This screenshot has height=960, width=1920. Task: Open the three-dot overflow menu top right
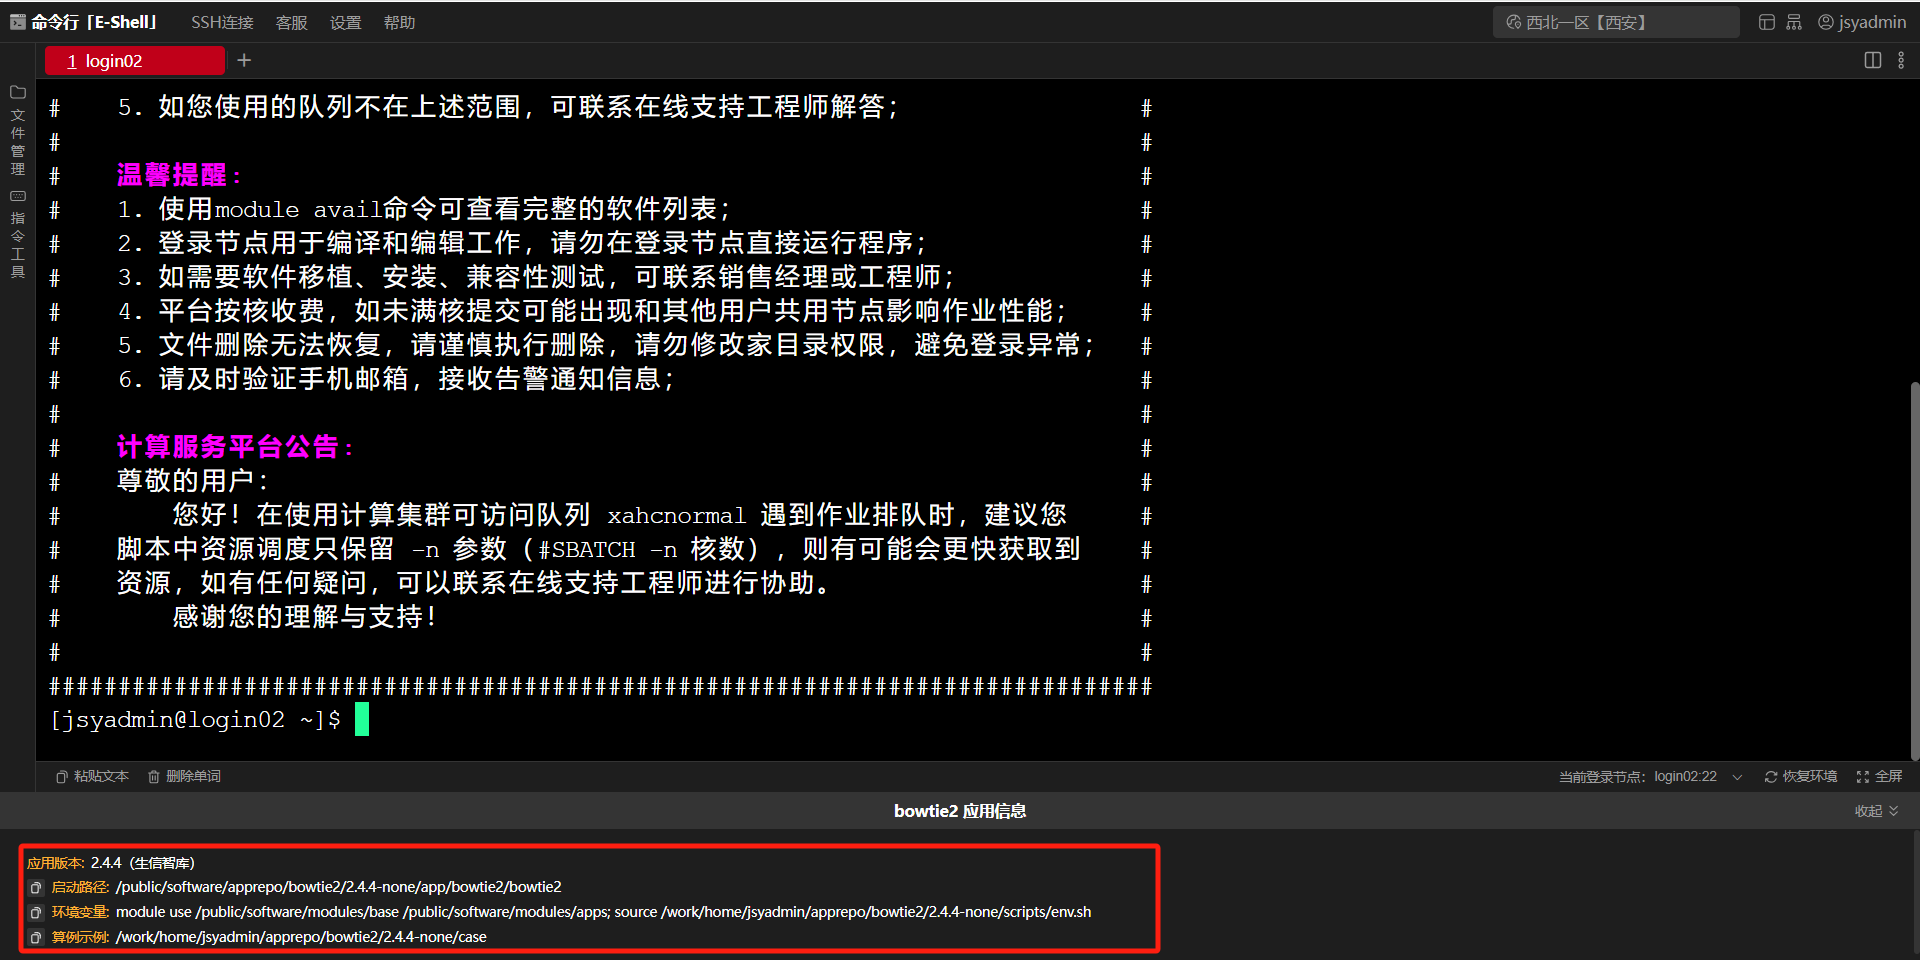(1902, 60)
